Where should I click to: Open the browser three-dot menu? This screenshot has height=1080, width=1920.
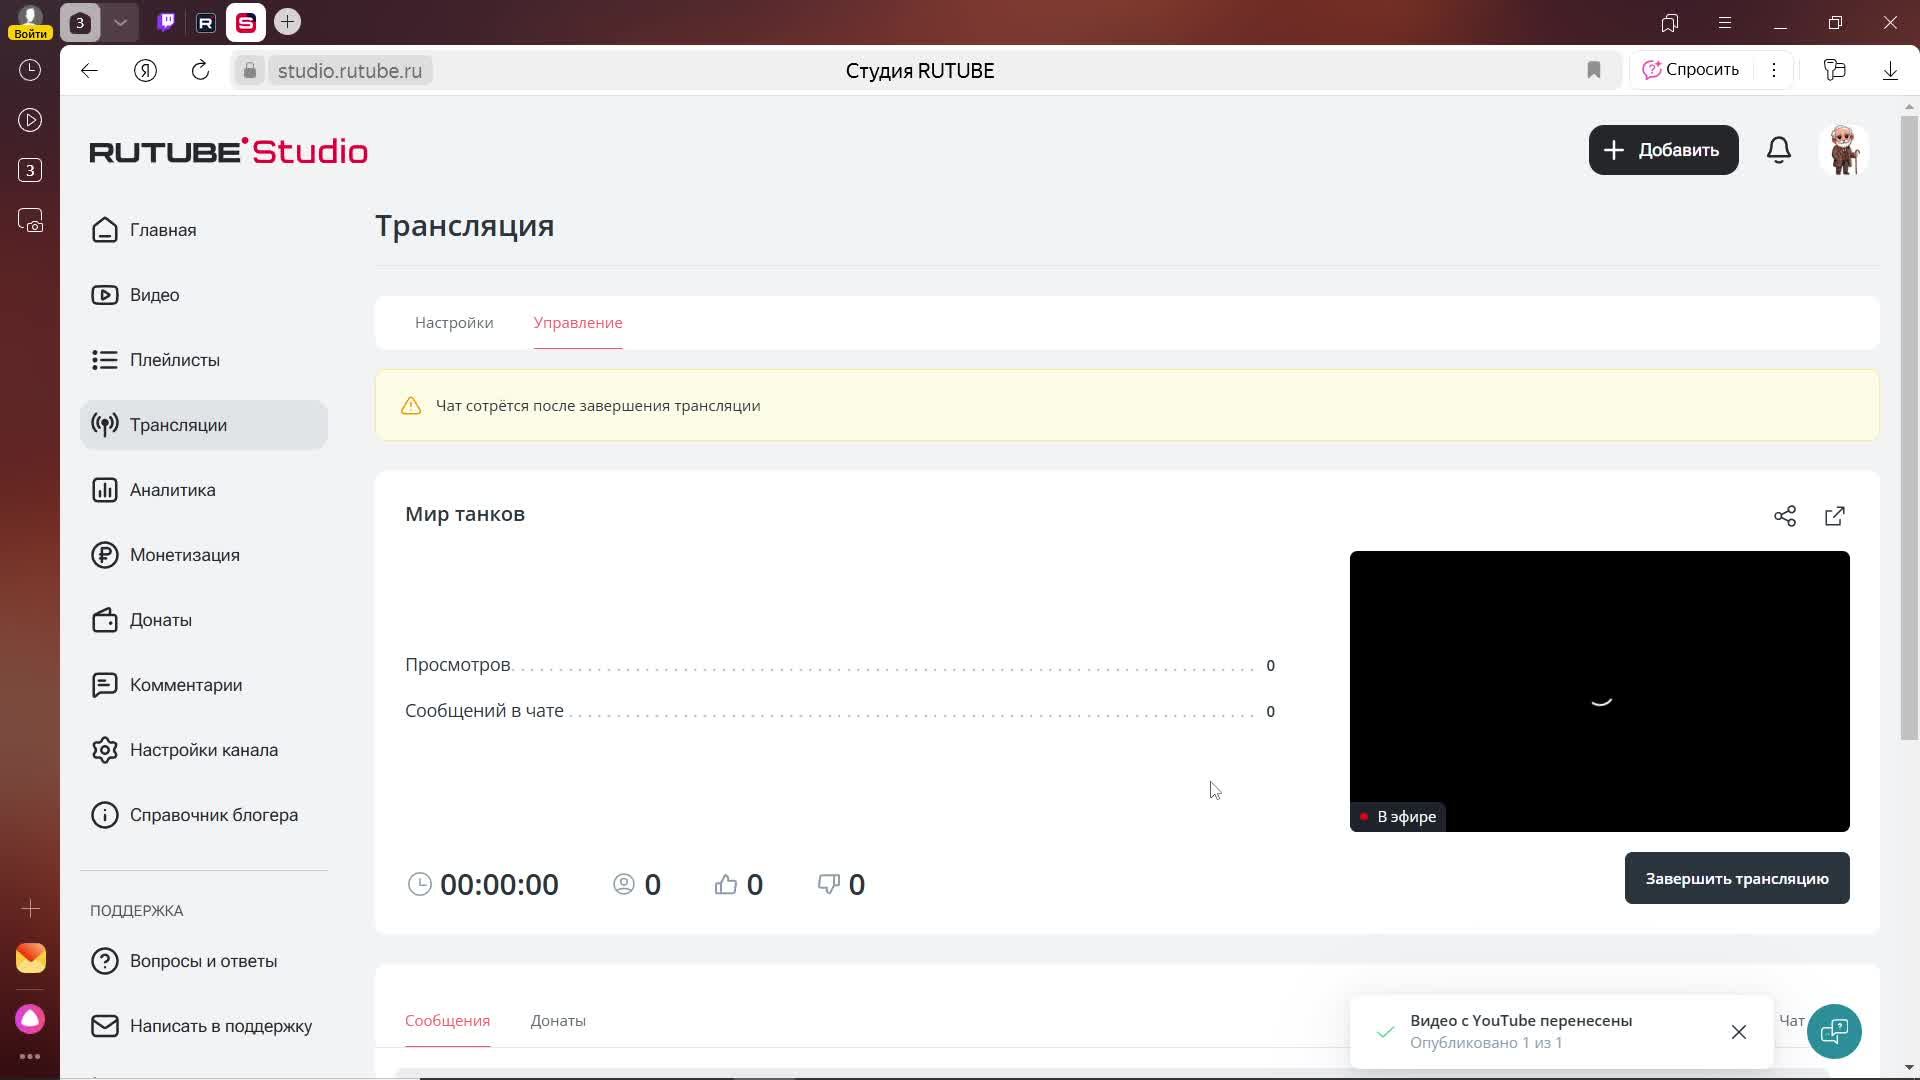1774,70
